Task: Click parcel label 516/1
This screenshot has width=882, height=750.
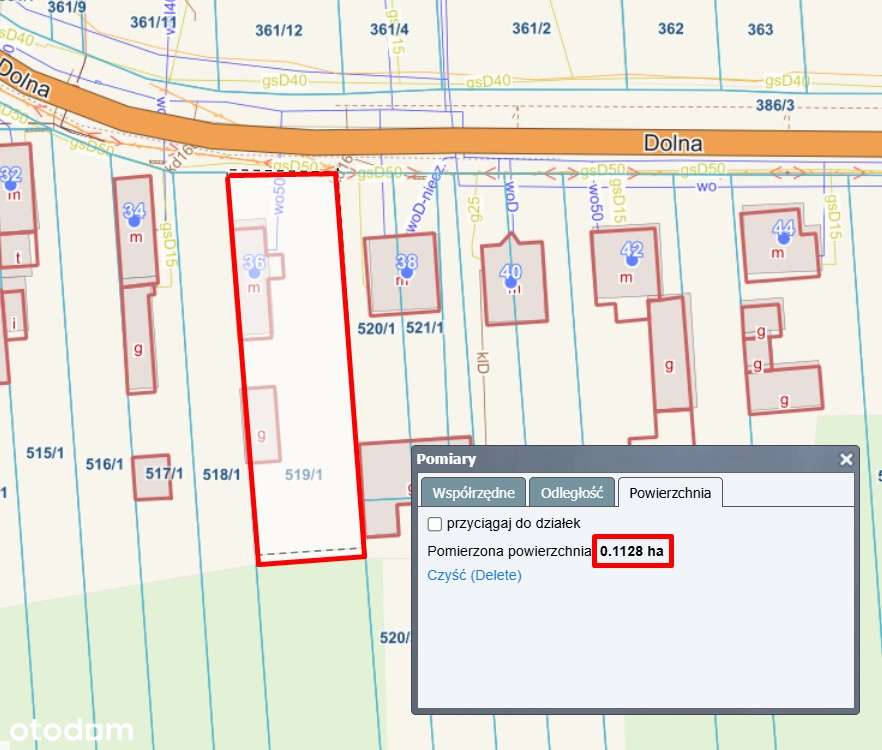Action: click(104, 464)
